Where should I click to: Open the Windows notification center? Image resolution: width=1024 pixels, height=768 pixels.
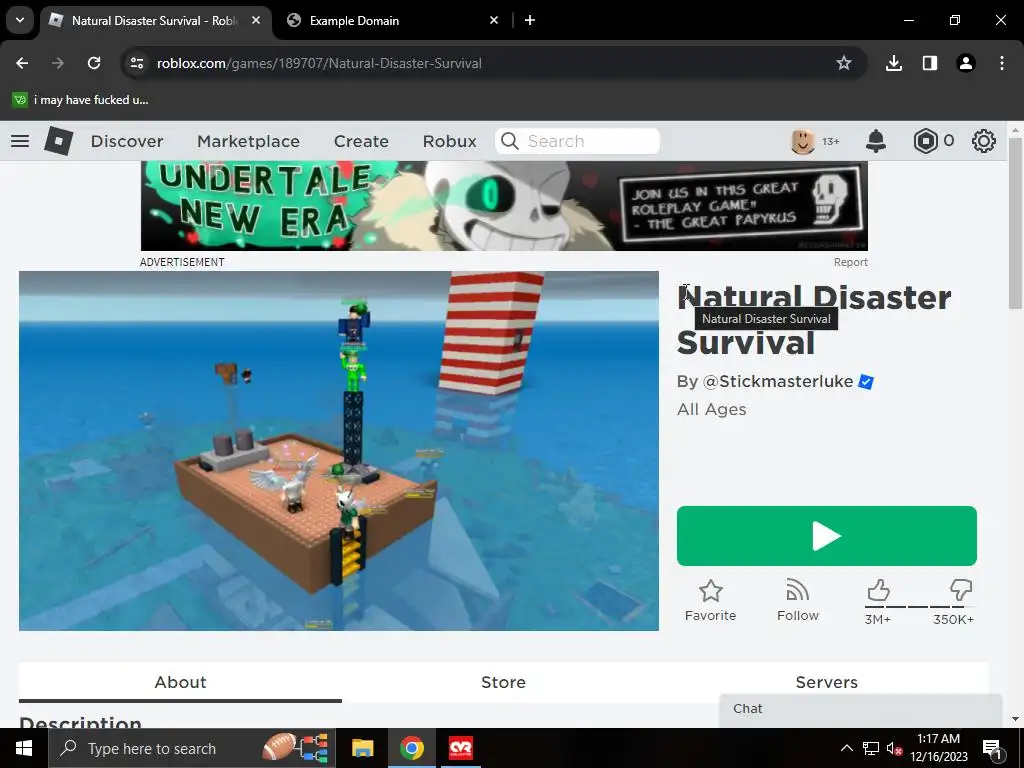[x=992, y=748]
